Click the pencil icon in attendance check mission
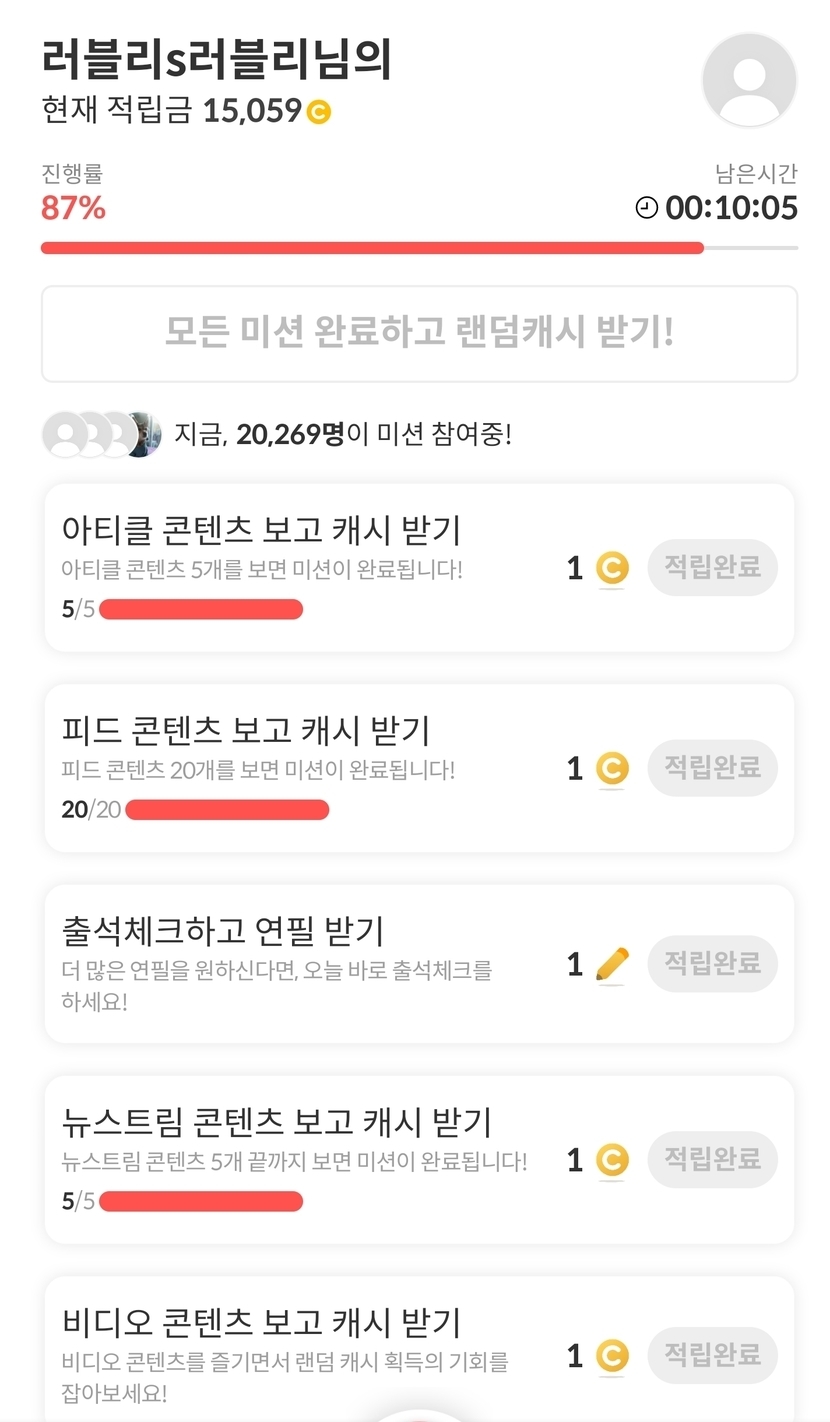The height and width of the screenshot is (1422, 830). pyautogui.click(x=612, y=965)
